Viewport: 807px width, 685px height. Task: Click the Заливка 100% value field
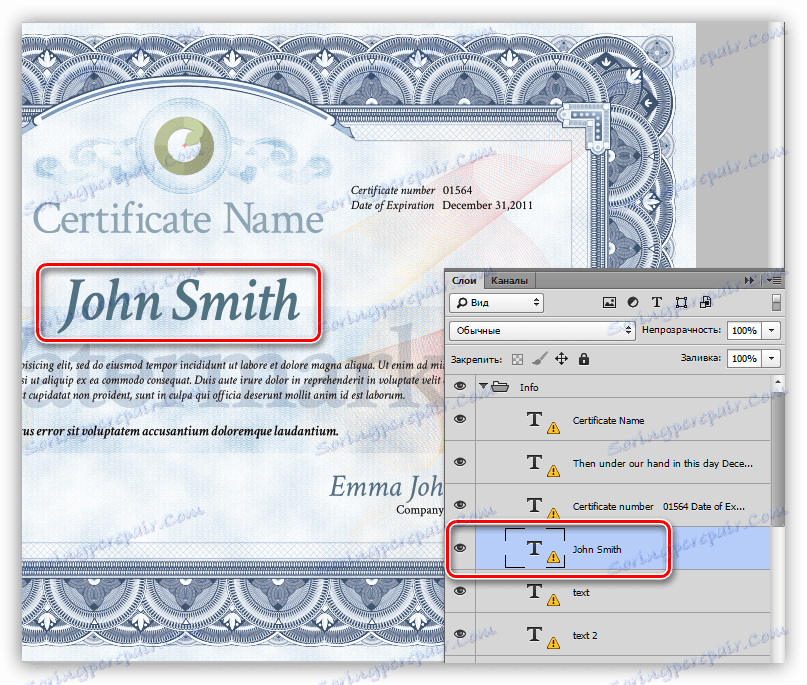[744, 358]
